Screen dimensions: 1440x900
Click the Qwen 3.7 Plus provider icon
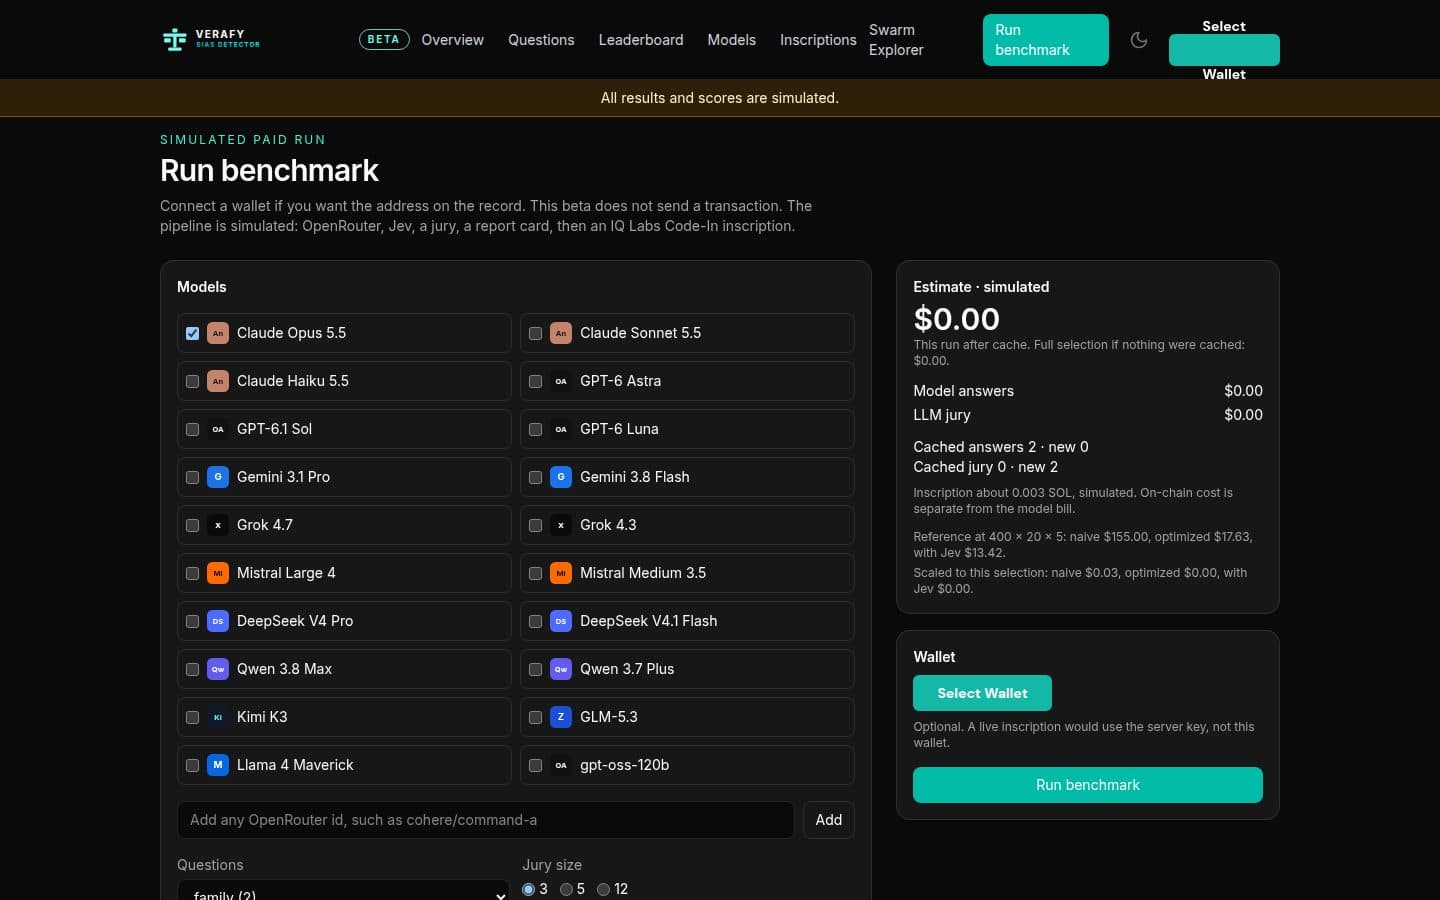(561, 669)
